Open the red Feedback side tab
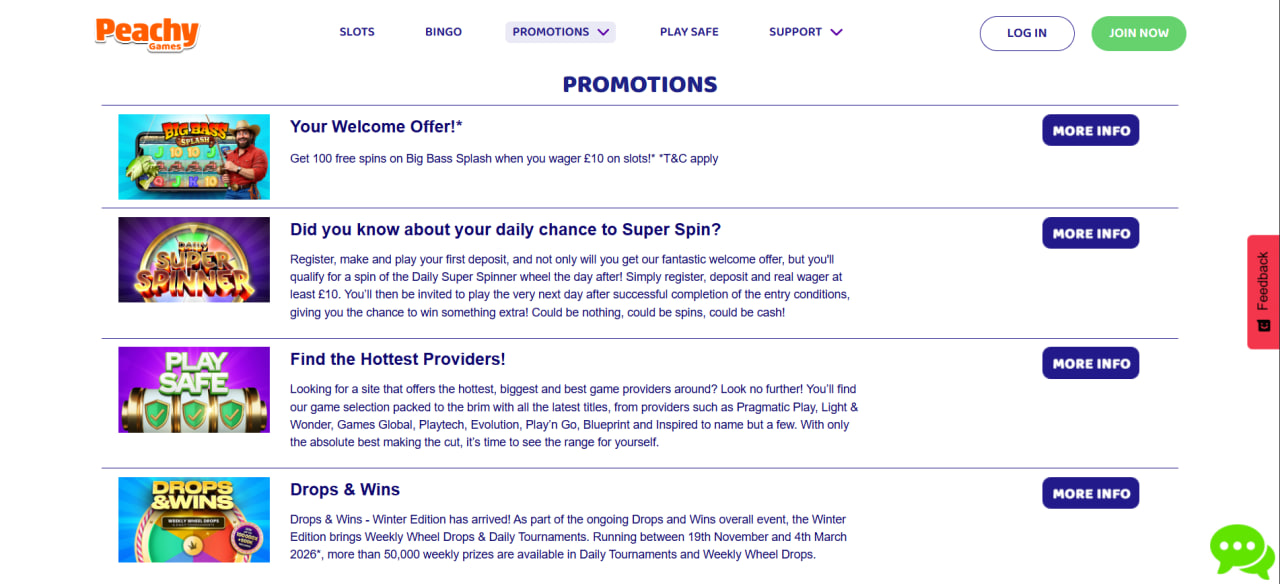 pos(1263,291)
